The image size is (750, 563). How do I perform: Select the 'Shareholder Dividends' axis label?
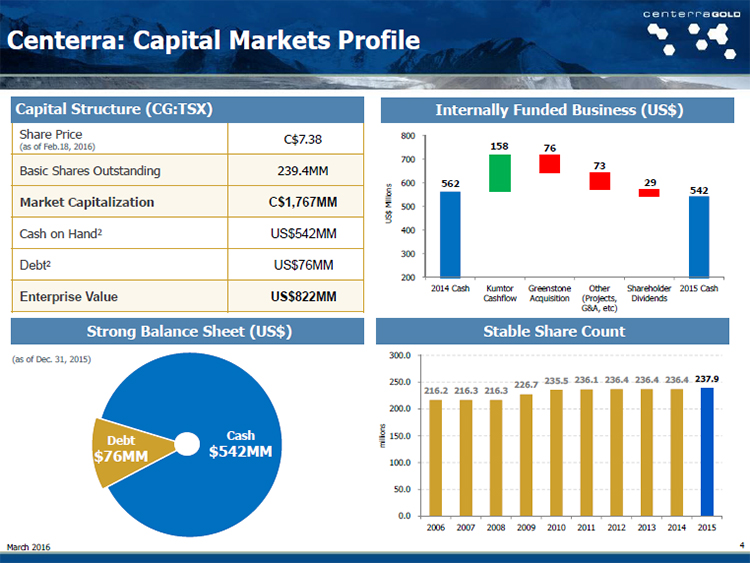(x=649, y=293)
